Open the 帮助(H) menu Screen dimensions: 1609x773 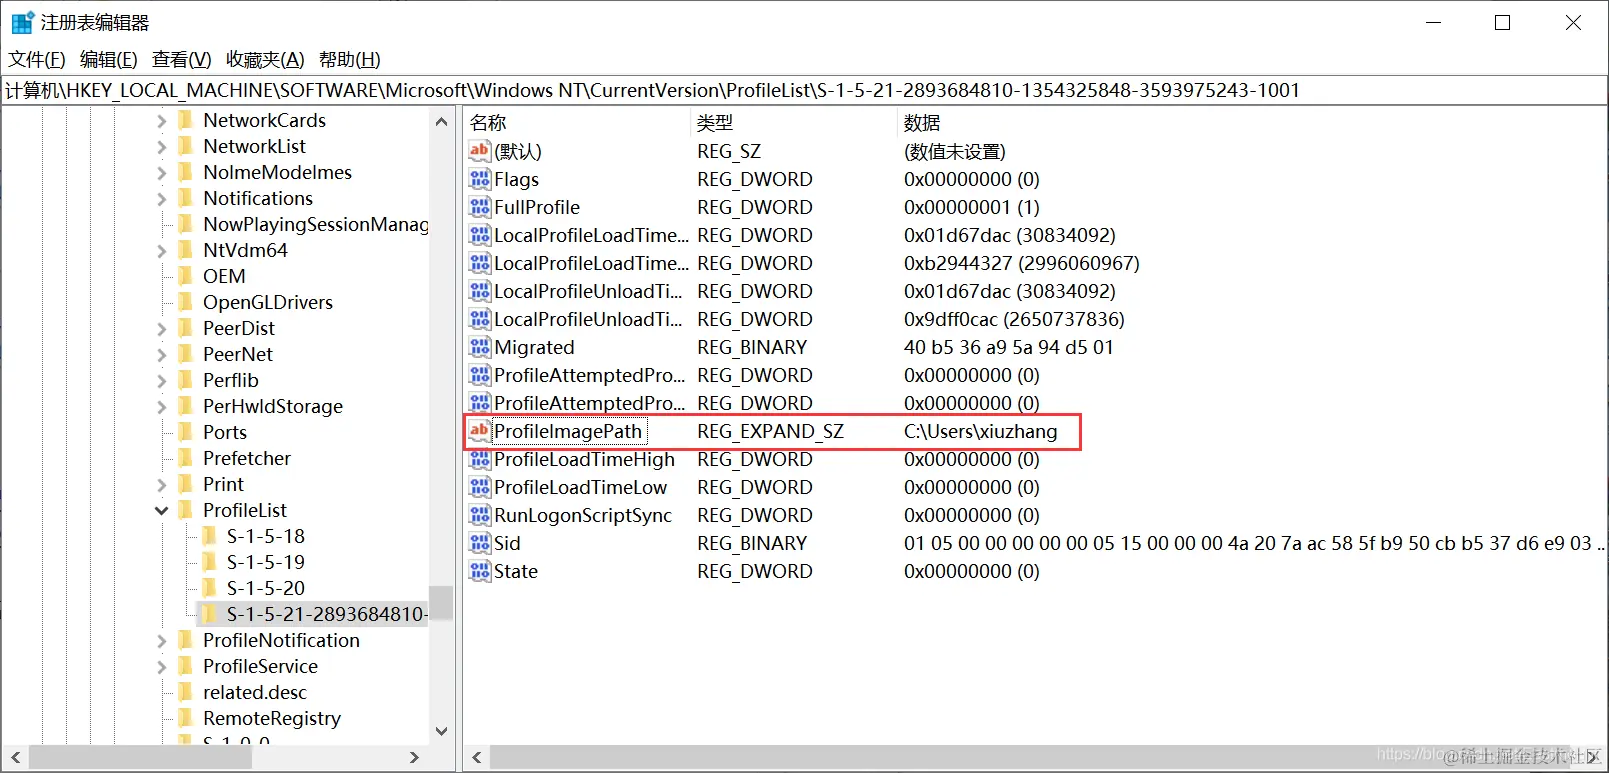click(x=350, y=60)
